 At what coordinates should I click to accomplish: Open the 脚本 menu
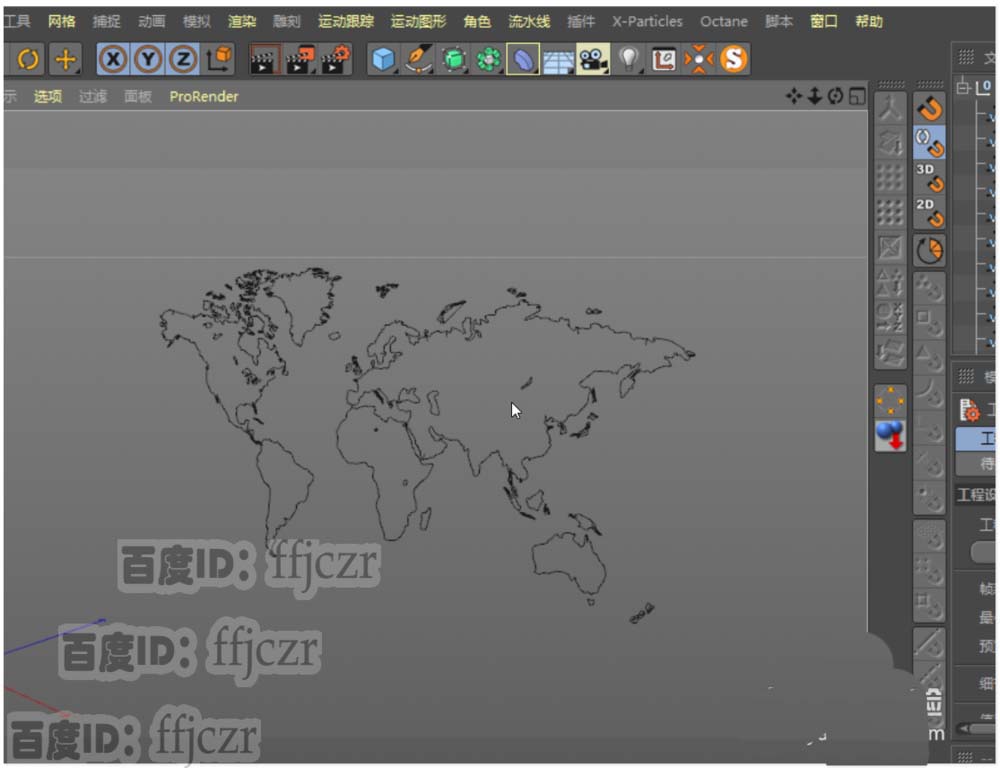click(x=779, y=21)
